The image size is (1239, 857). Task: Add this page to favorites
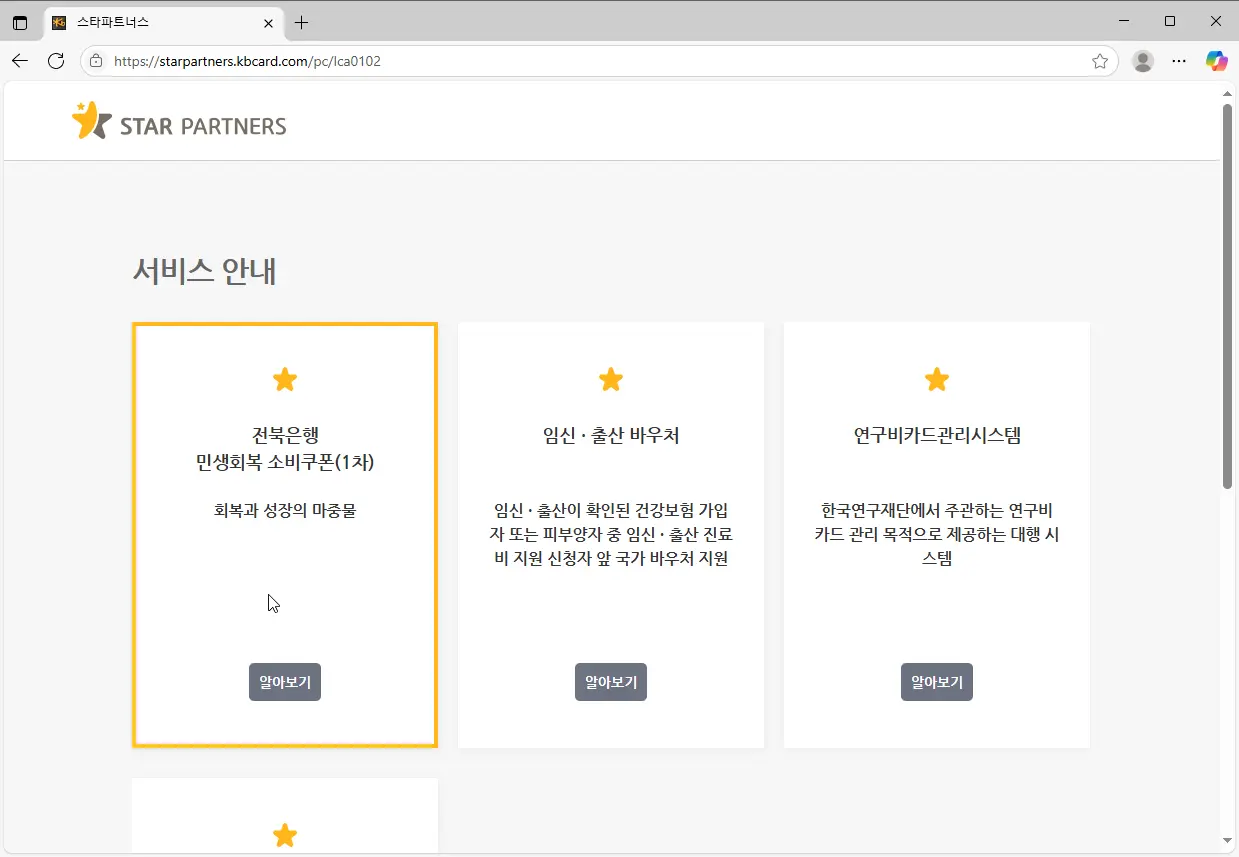(1100, 61)
